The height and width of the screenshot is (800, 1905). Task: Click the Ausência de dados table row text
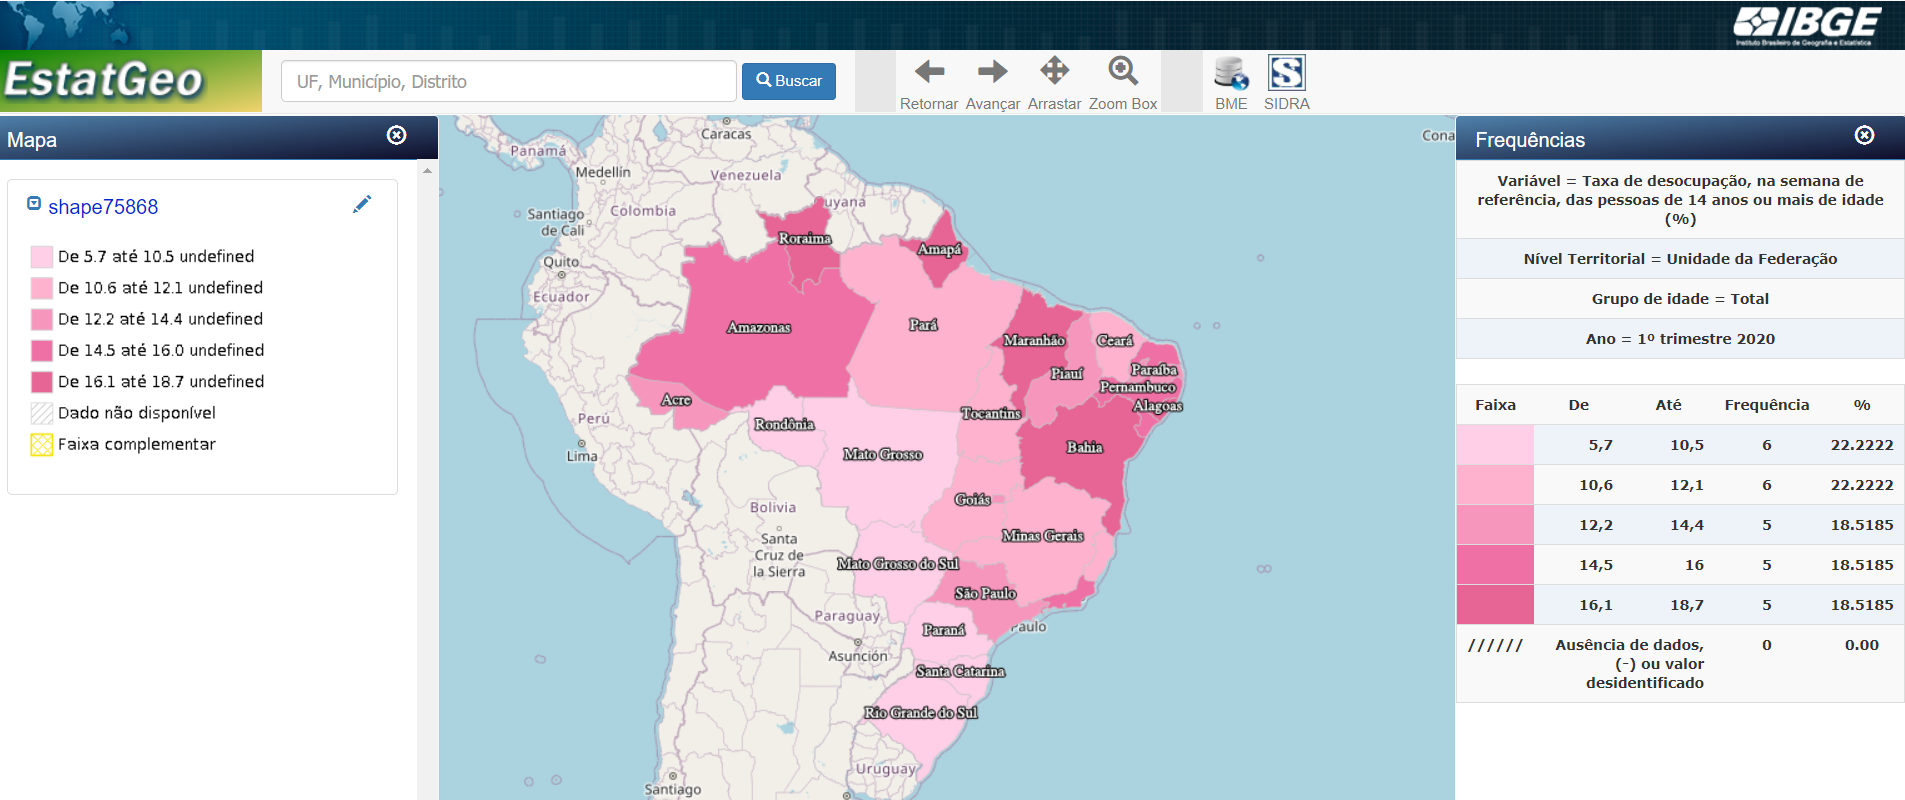point(1630,664)
